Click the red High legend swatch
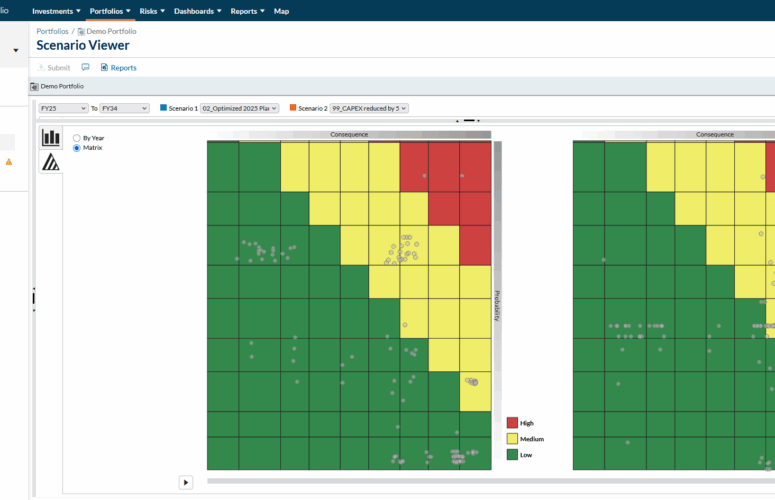775x500 pixels. (512, 423)
